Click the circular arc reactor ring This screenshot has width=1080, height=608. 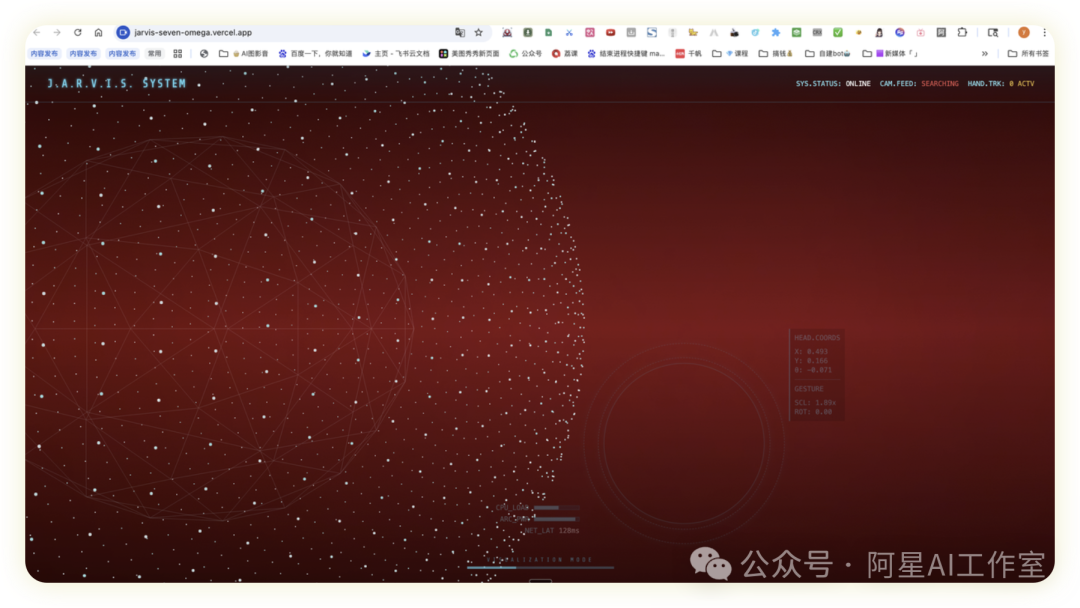(684, 443)
